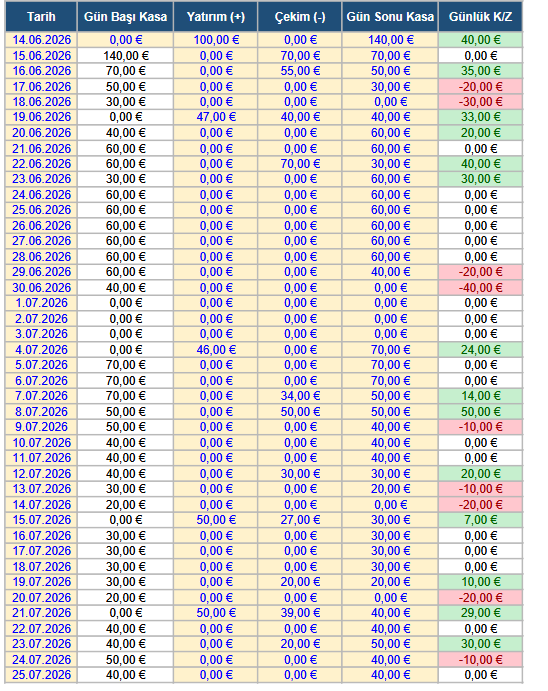
Task: Click the -20,00 € loss on 29.06.2026
Action: (x=480, y=272)
